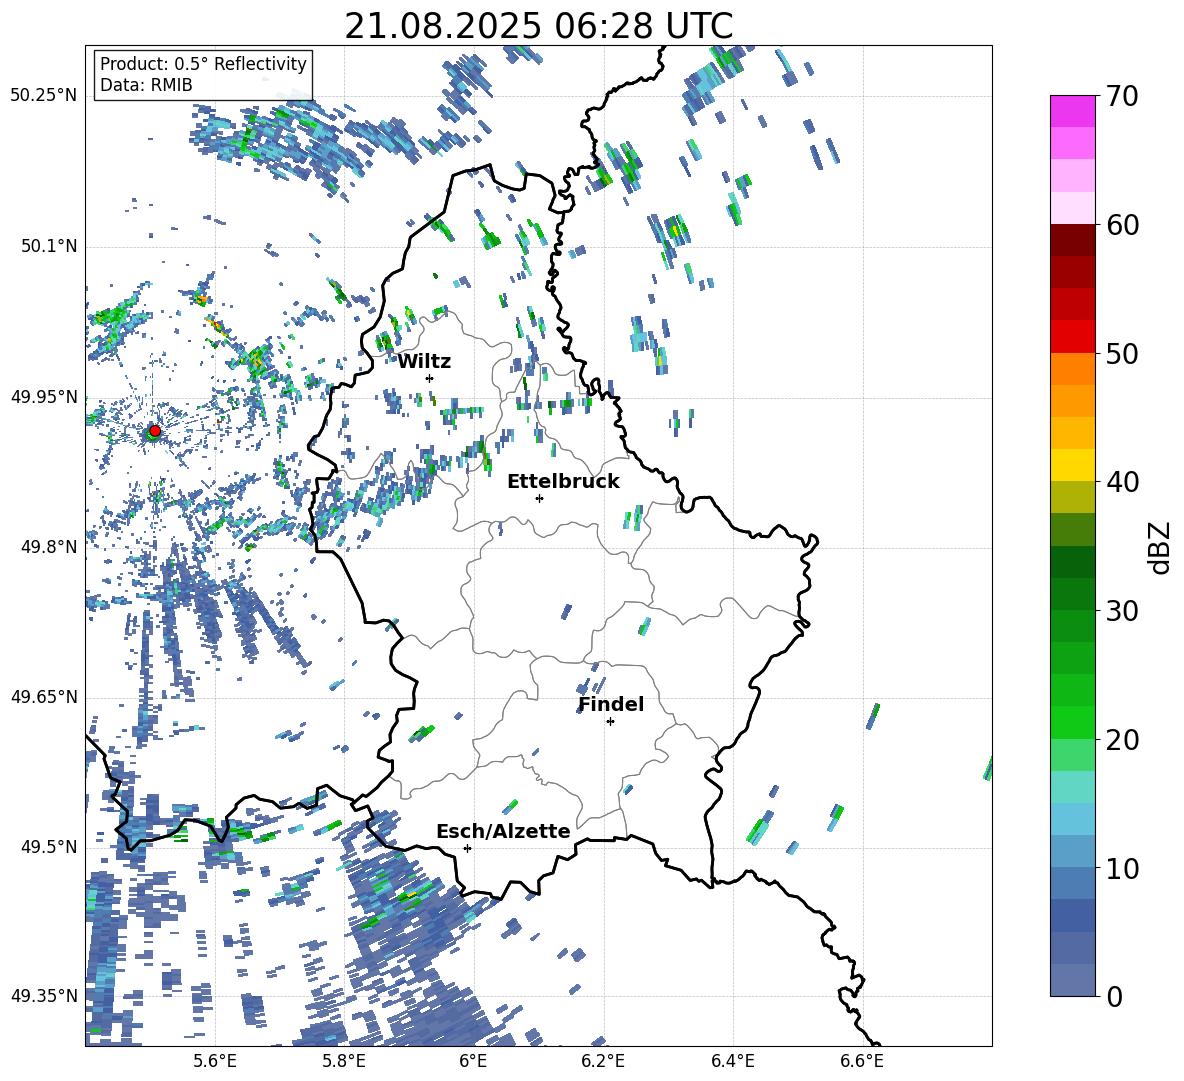Click the 50.1°N latitude label

pyautogui.click(x=49, y=246)
